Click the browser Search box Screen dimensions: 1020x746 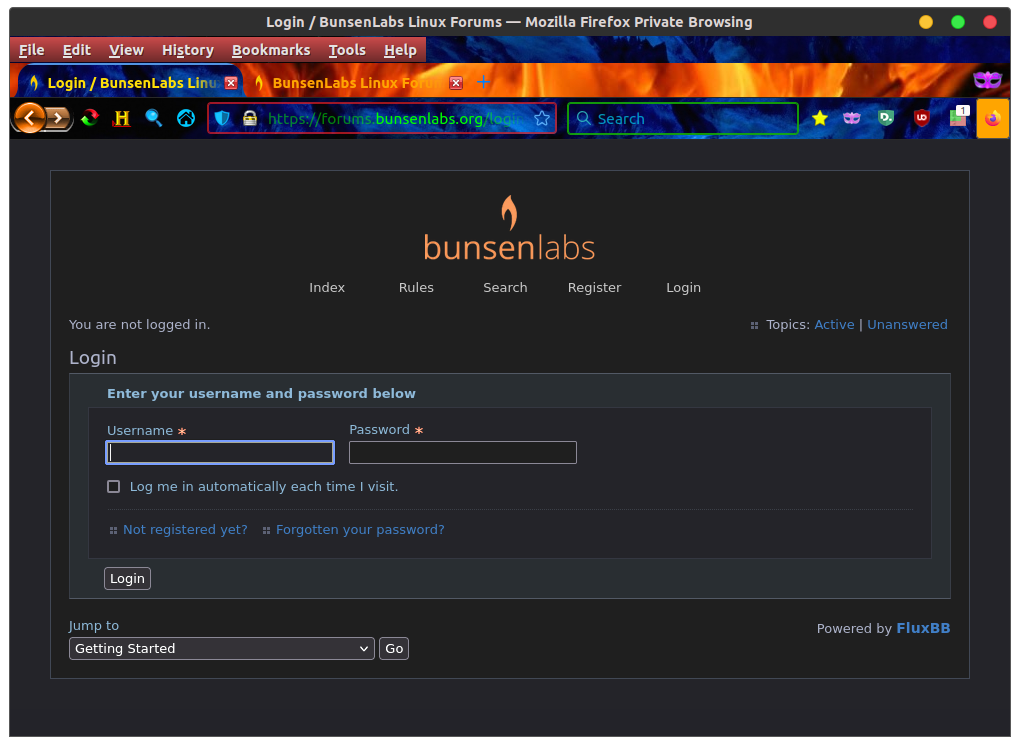(683, 118)
